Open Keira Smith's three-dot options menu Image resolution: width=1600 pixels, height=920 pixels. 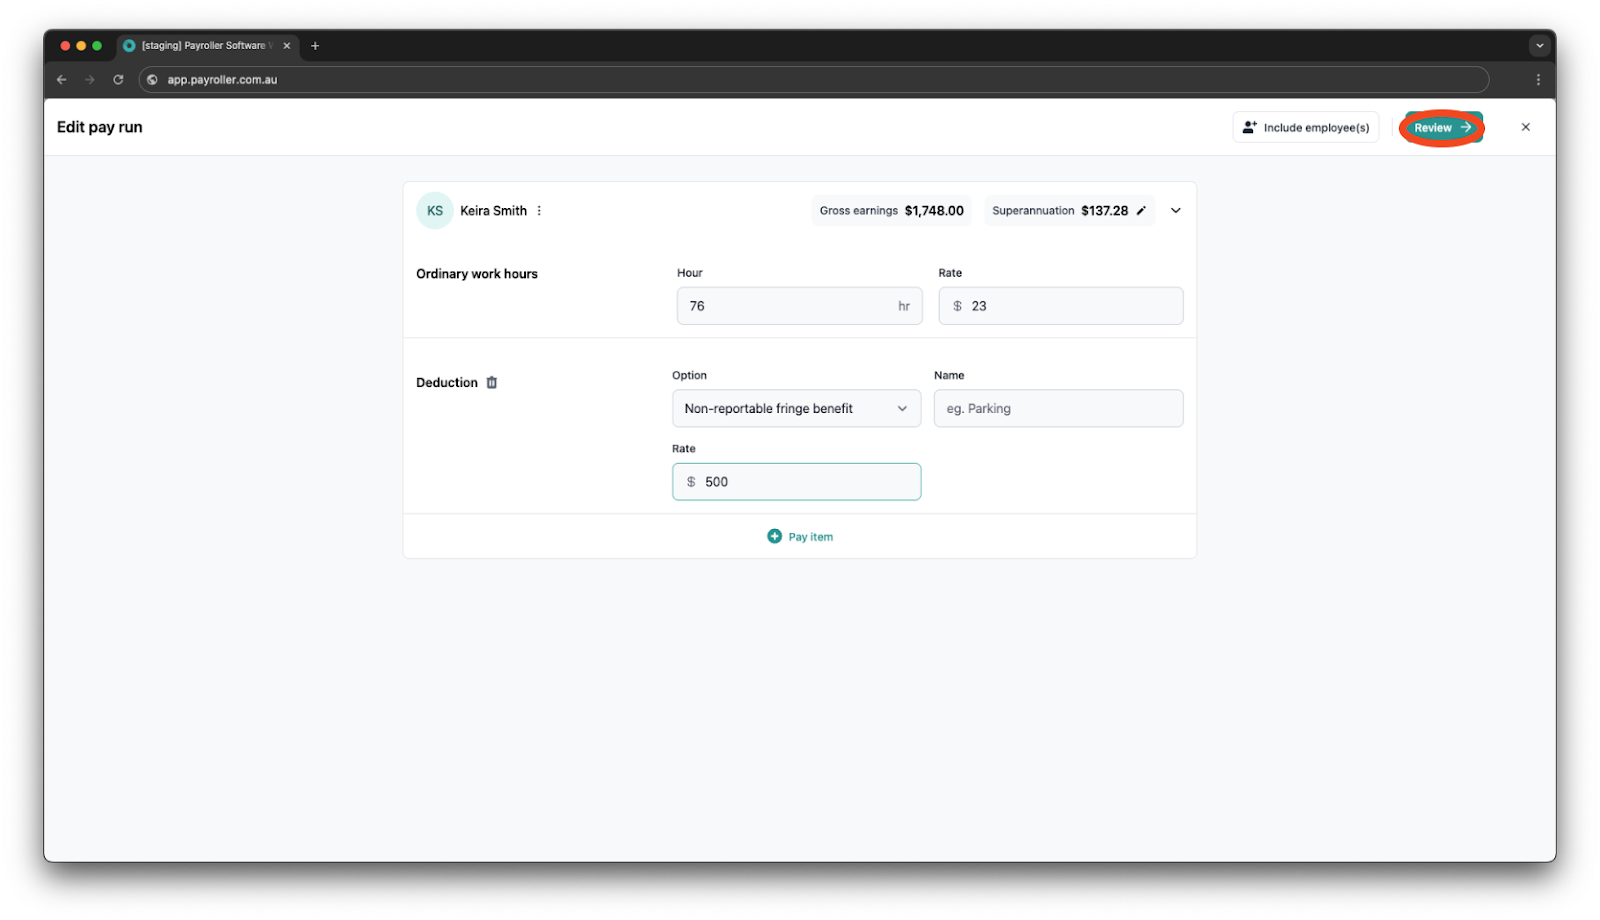coord(539,211)
